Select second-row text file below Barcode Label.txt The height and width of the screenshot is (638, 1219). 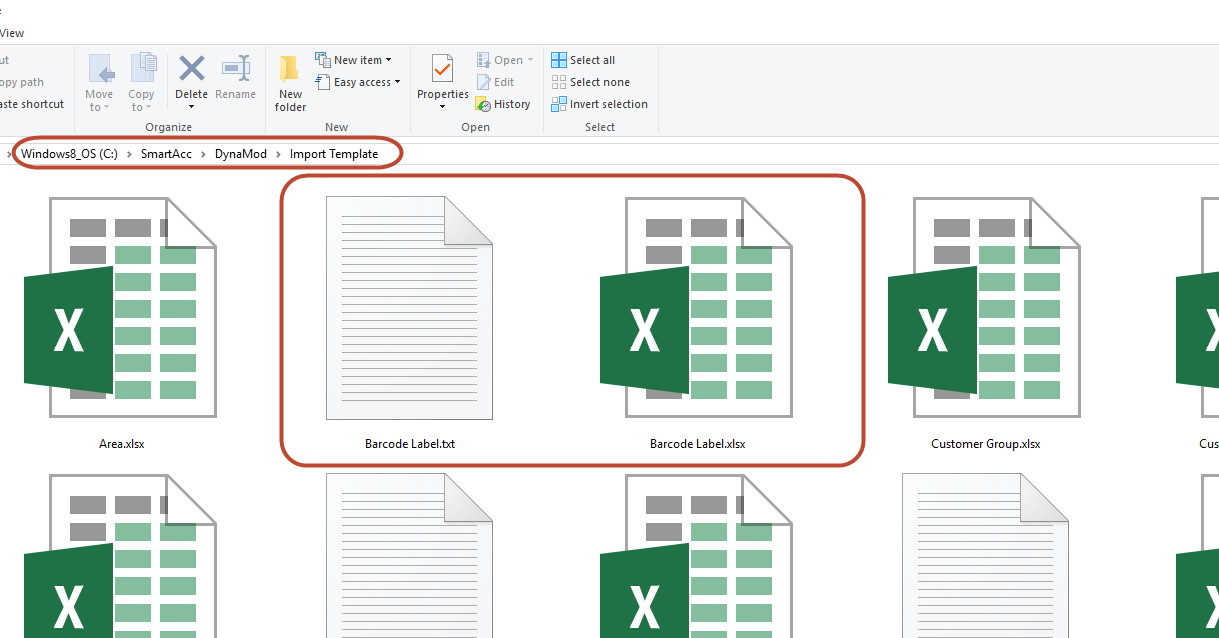pyautogui.click(x=409, y=556)
